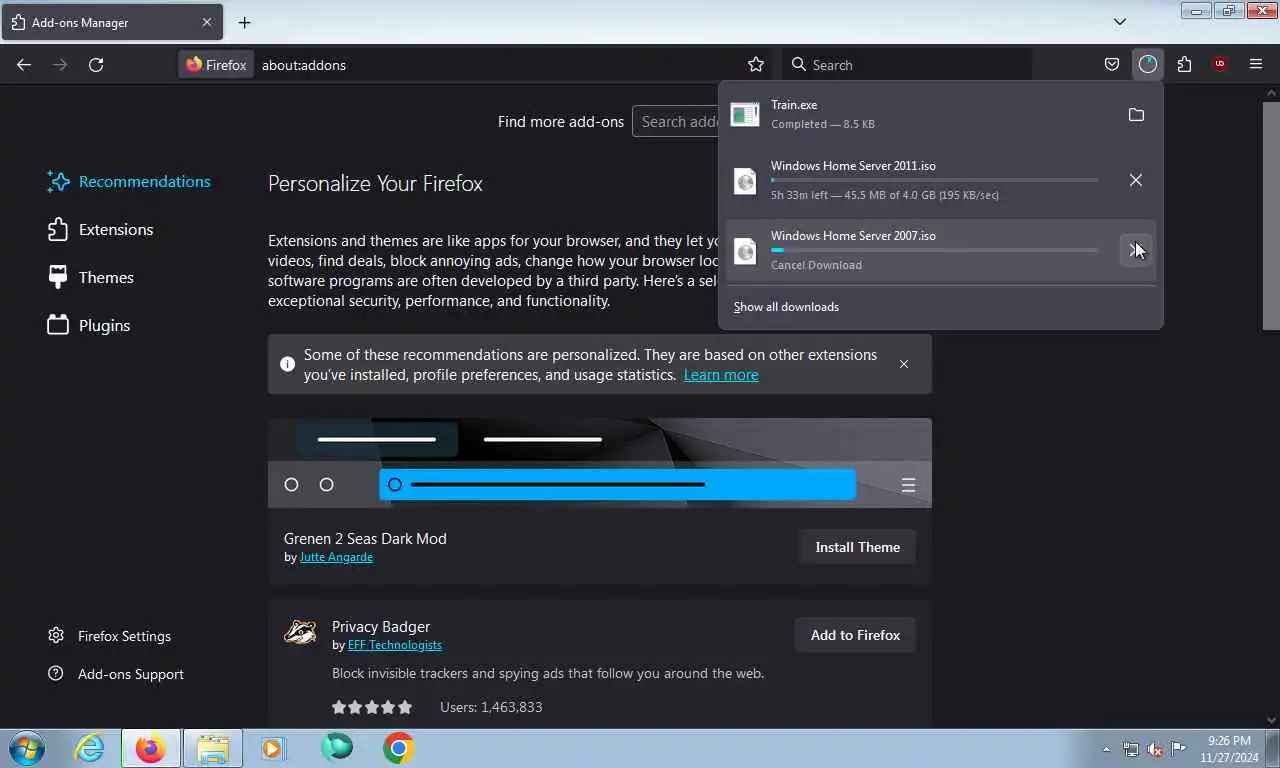This screenshot has height=768, width=1280.
Task: Open the Action Center flag icon
Action: tap(1179, 749)
